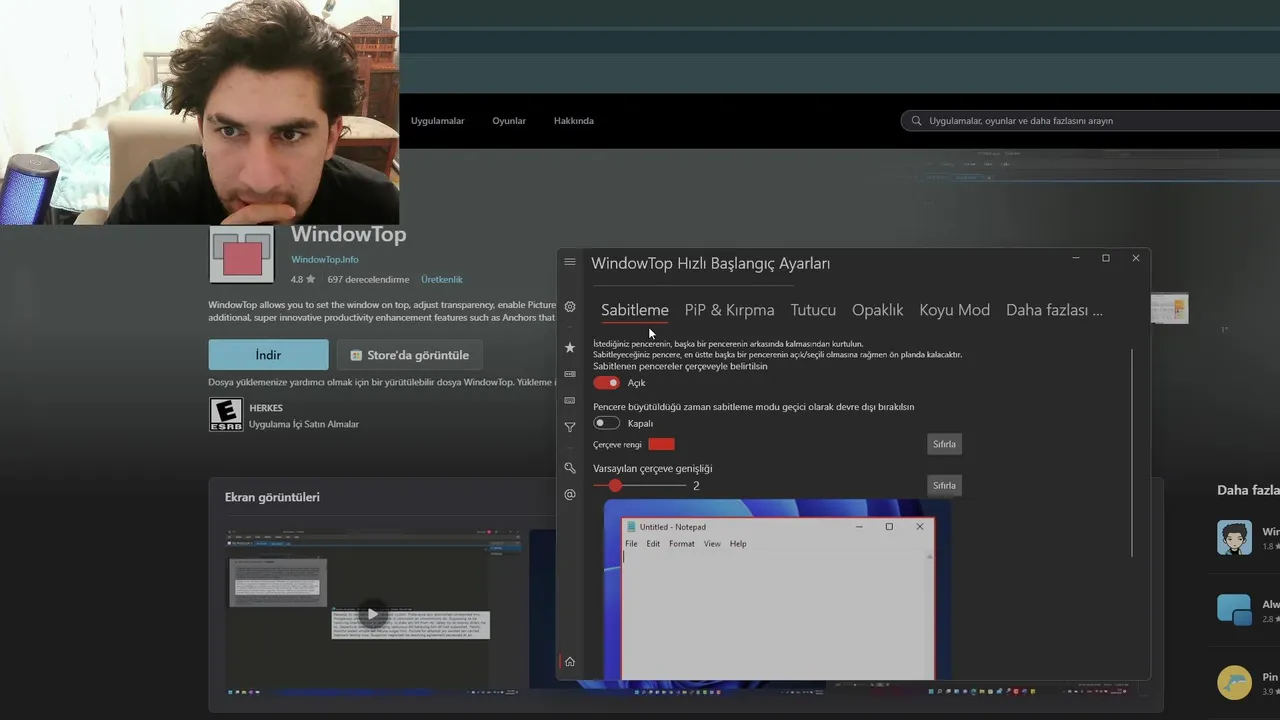1280x720 pixels.
Task: Click the Notepad preview image in settings
Action: pos(777,590)
